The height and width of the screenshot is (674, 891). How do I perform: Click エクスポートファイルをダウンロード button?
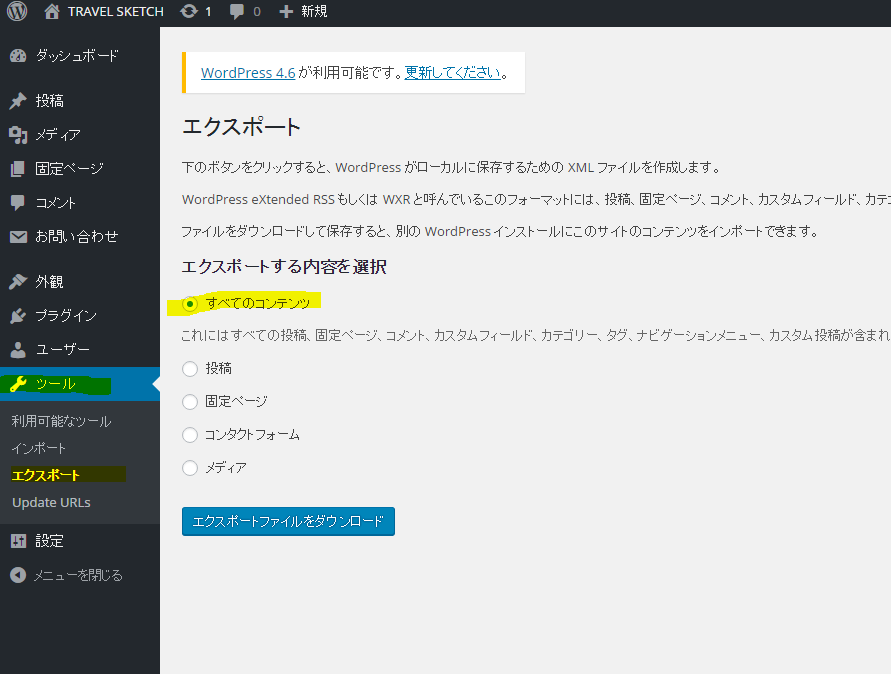click(x=288, y=521)
